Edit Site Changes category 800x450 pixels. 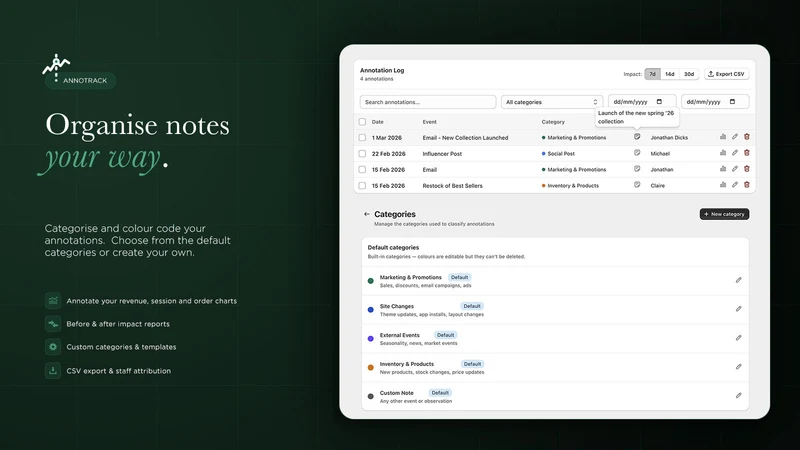pyautogui.click(x=738, y=309)
